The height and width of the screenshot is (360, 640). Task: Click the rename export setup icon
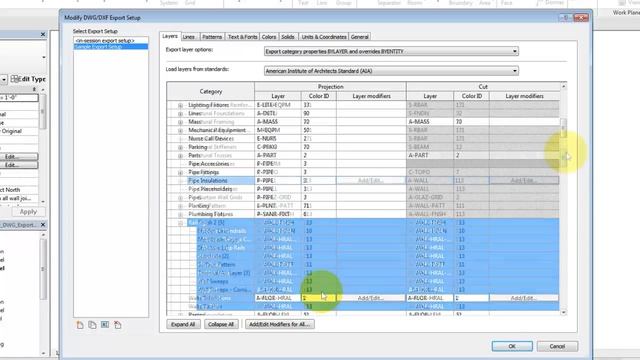105,325
